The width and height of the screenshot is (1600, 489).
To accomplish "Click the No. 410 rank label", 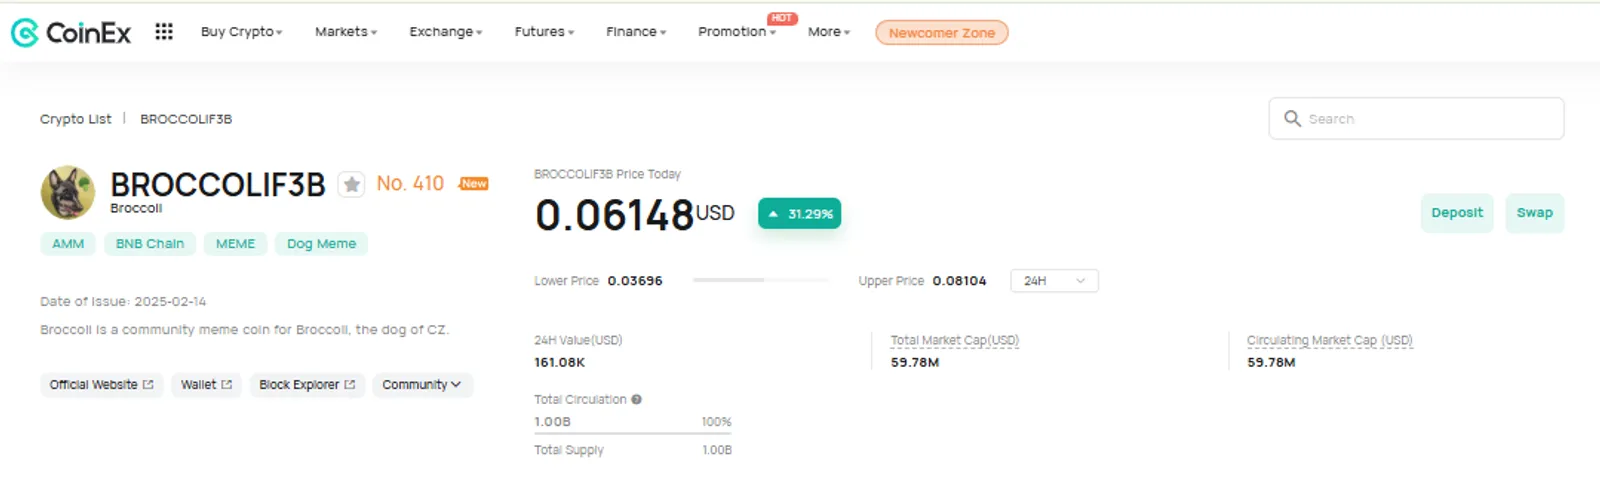I will tap(410, 184).
